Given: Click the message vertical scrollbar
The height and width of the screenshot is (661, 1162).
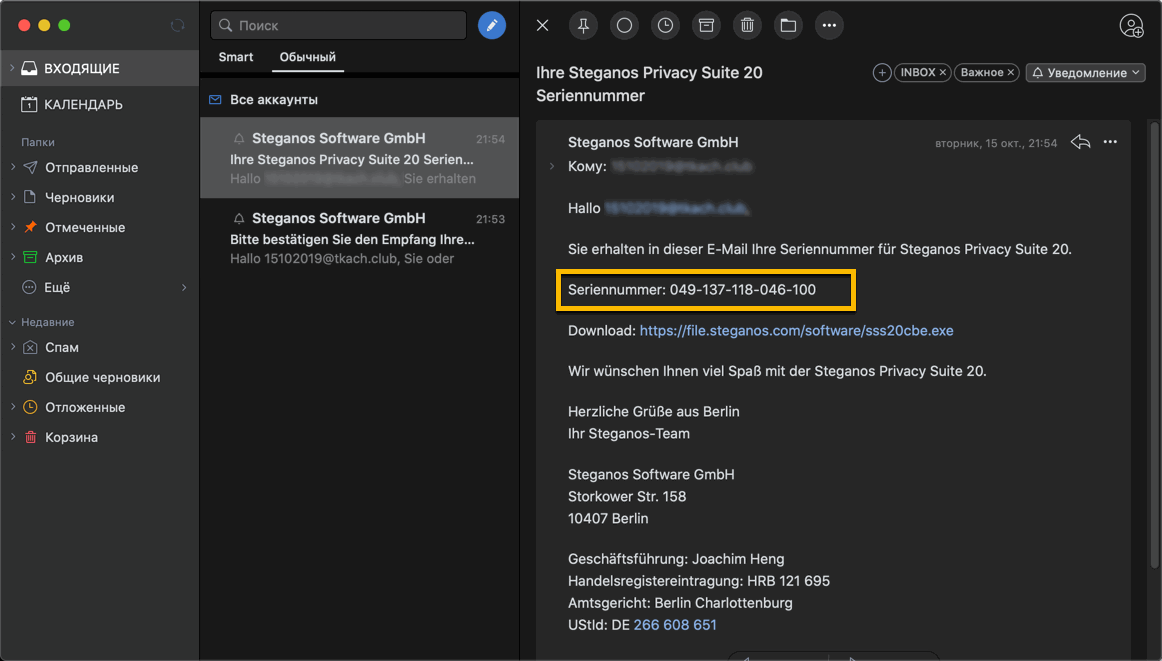Looking at the screenshot, I should click(x=1154, y=347).
